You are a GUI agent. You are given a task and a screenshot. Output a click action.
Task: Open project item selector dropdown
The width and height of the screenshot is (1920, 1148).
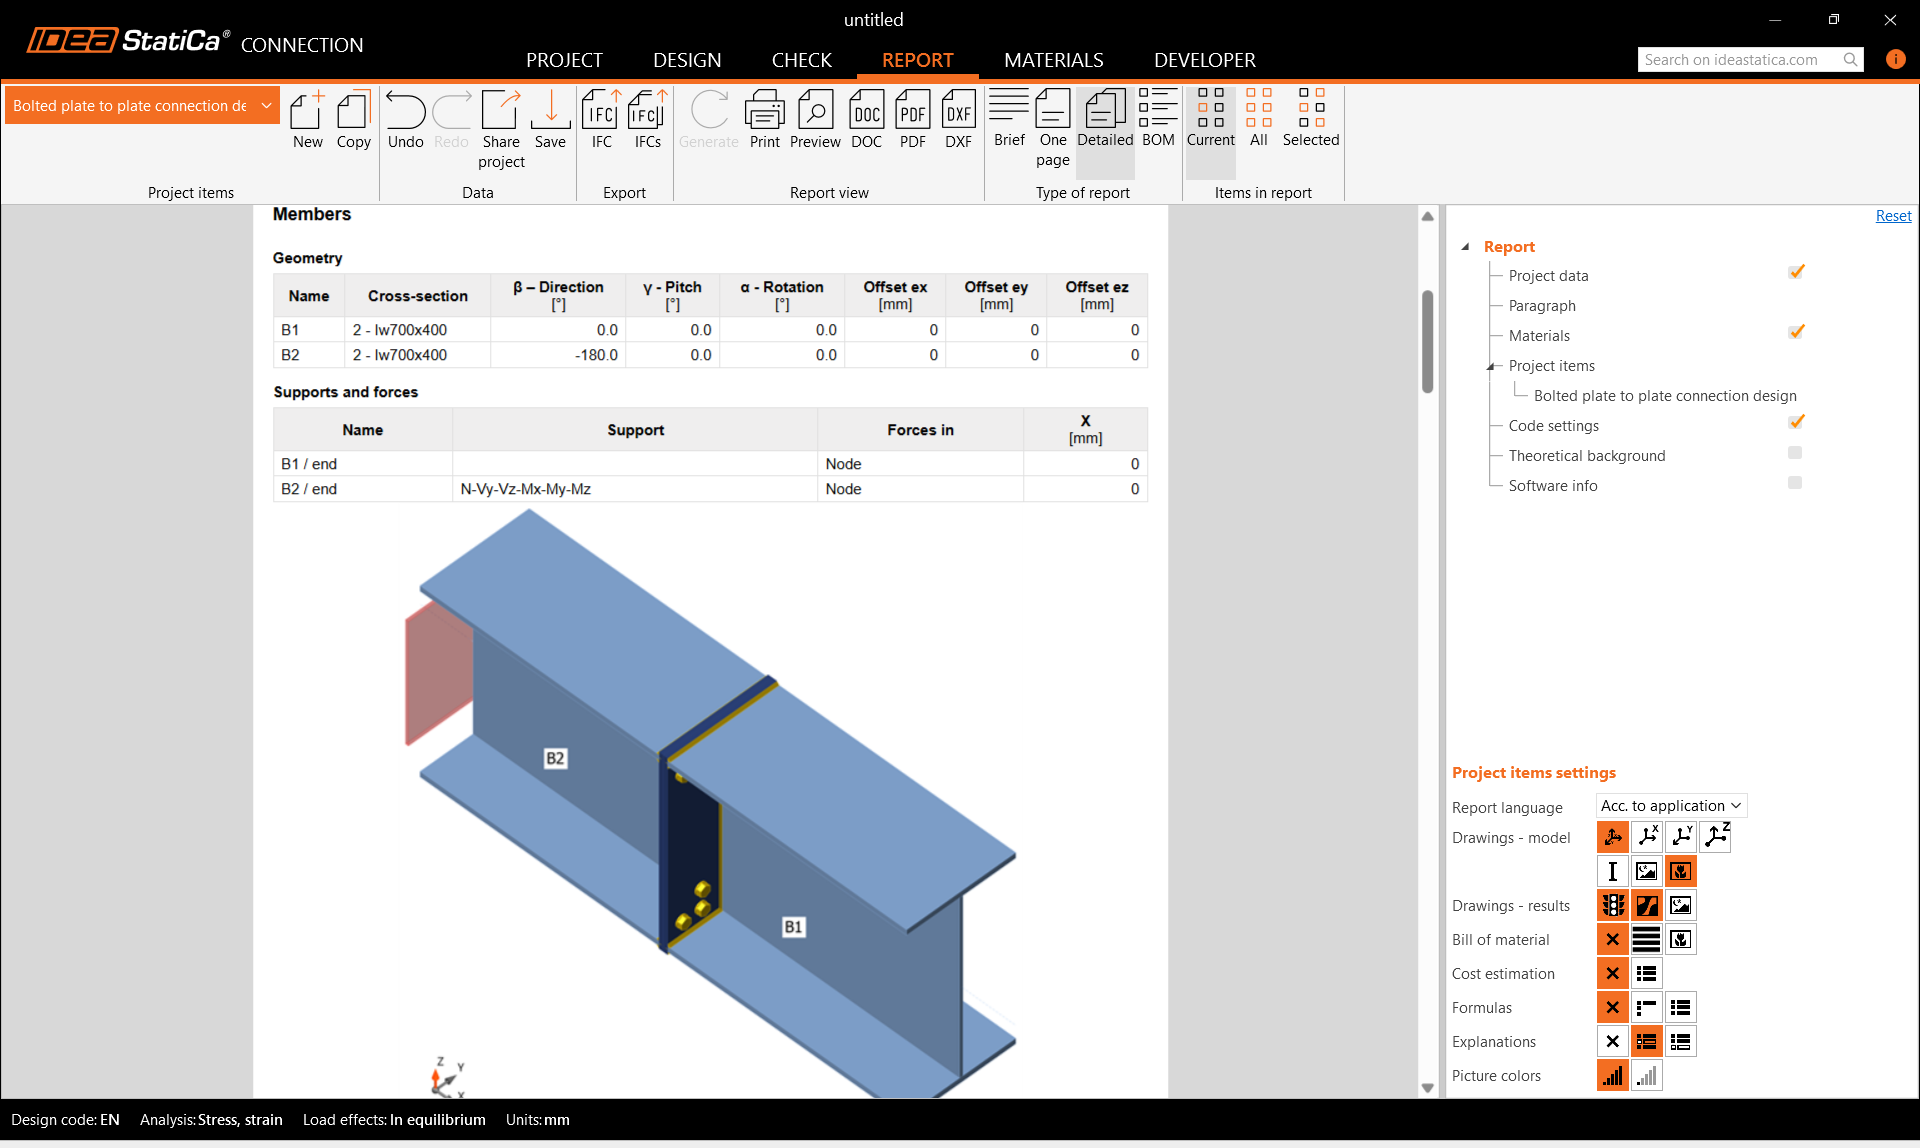pyautogui.click(x=266, y=106)
